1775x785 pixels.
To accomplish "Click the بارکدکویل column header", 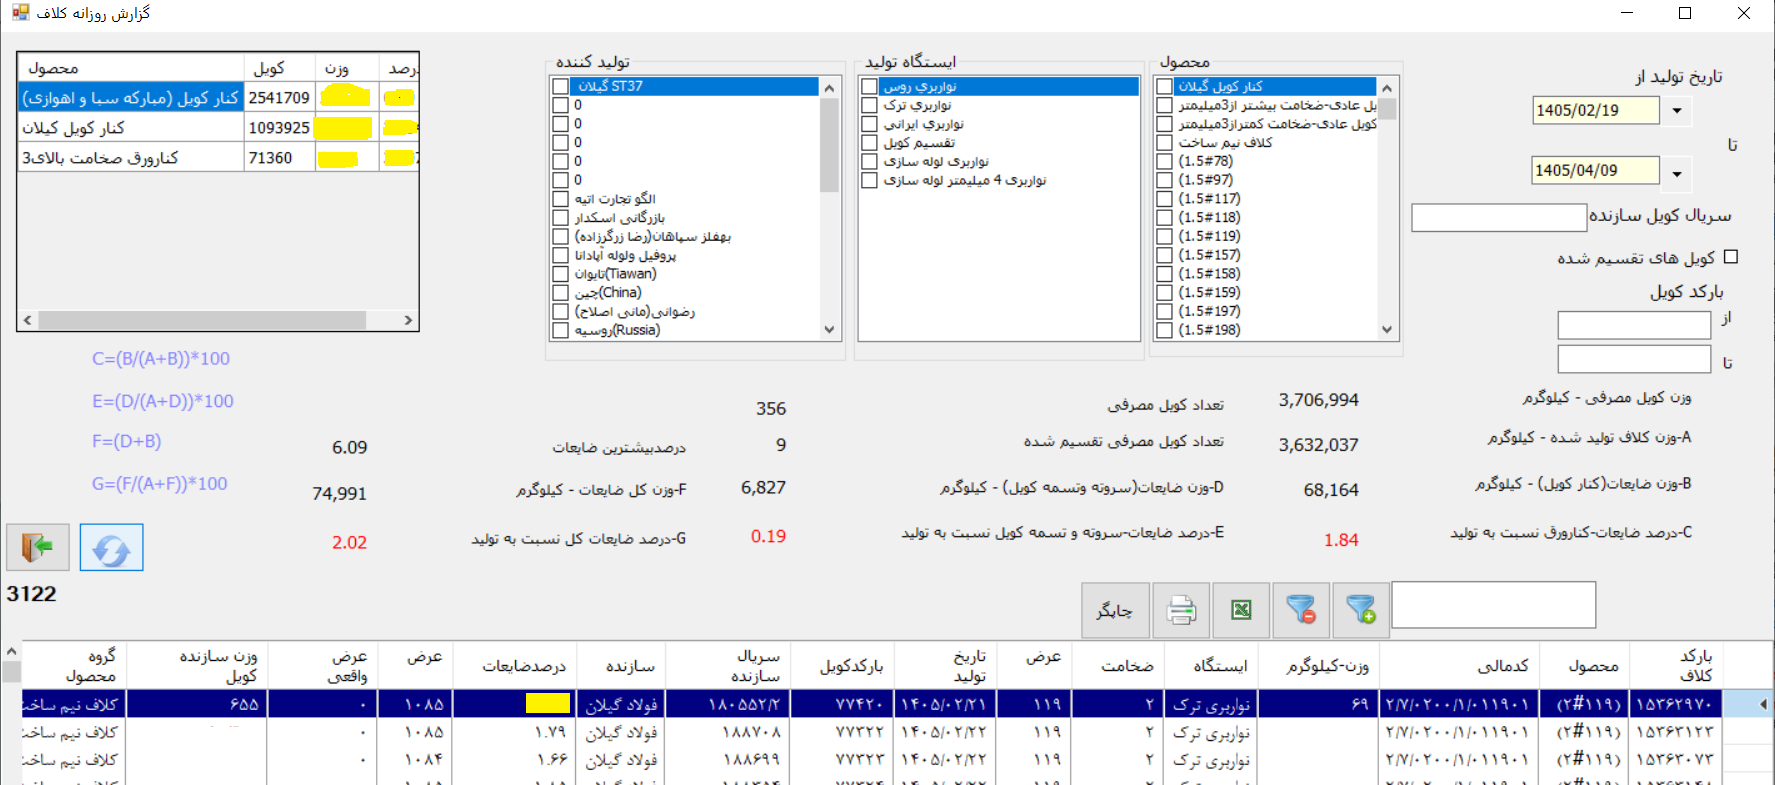I will (842, 665).
